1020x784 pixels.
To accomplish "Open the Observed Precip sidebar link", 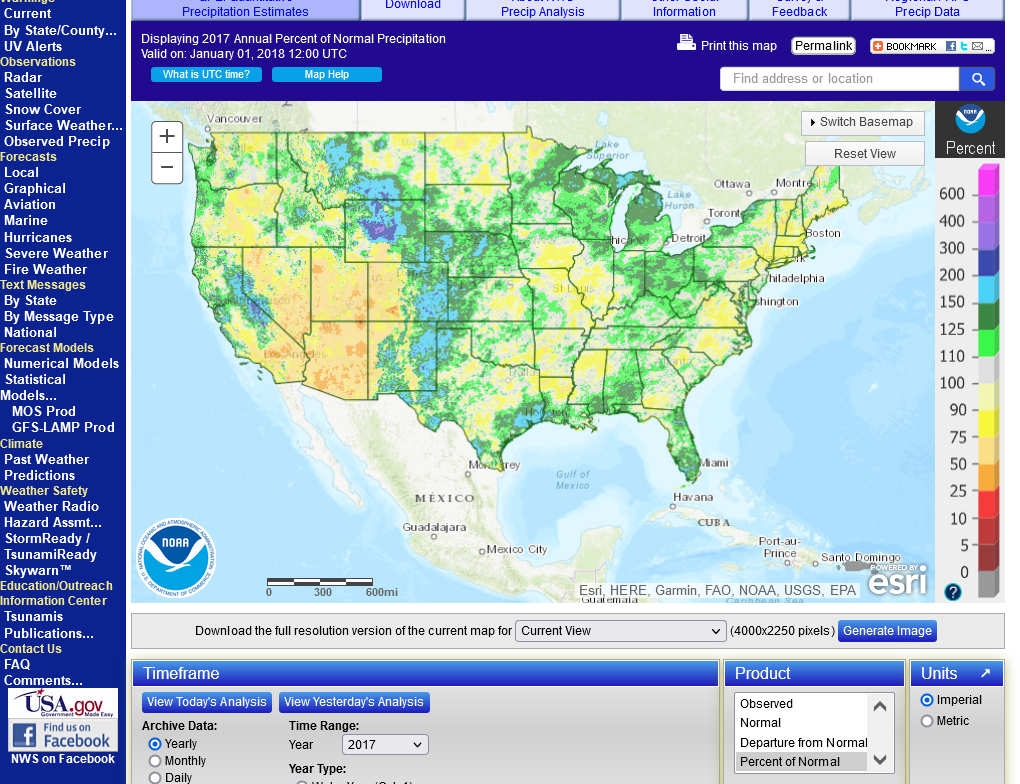I will pyautogui.click(x=57, y=142).
